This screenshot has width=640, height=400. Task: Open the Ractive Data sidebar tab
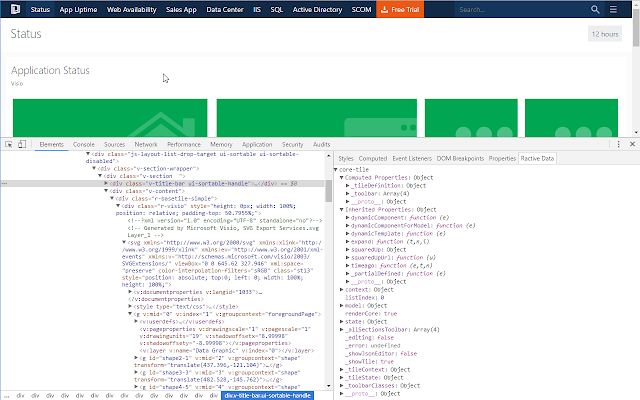[x=537, y=158]
